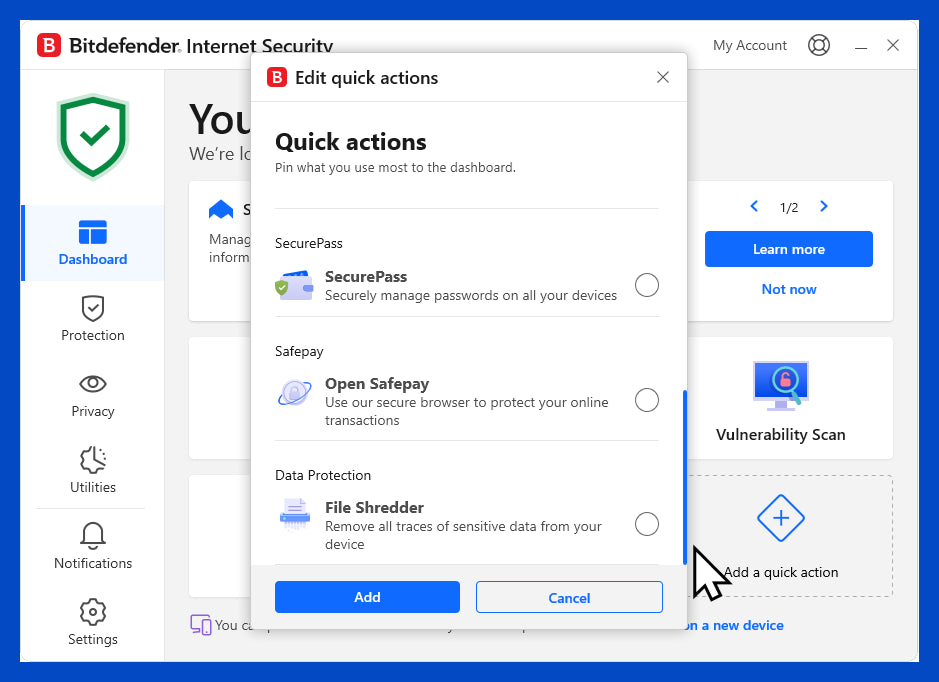939x682 pixels.
Task: Select the SecurePass radio button
Action: click(x=647, y=285)
